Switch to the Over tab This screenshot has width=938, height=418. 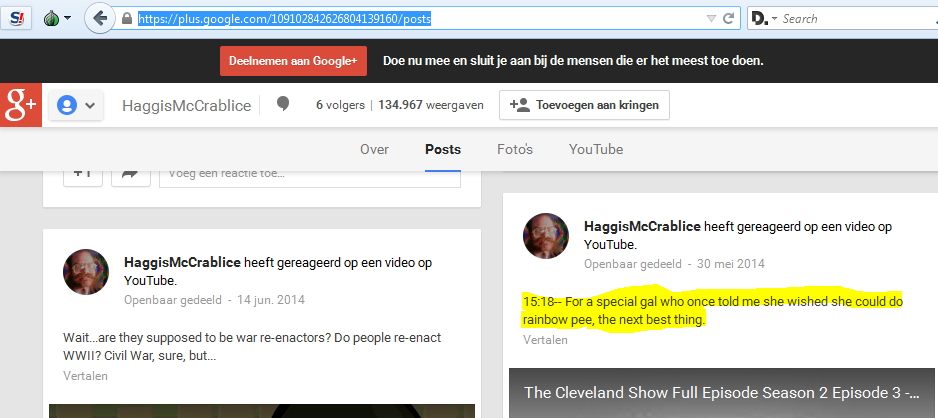click(374, 149)
